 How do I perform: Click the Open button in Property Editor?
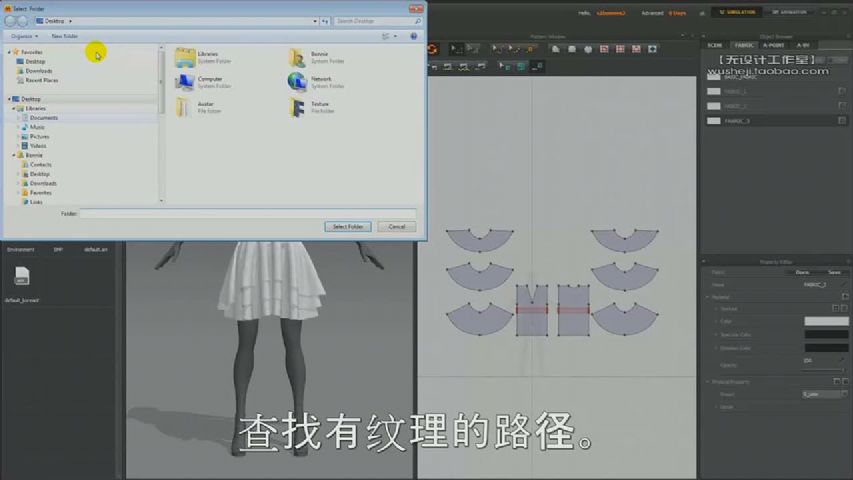click(802, 272)
